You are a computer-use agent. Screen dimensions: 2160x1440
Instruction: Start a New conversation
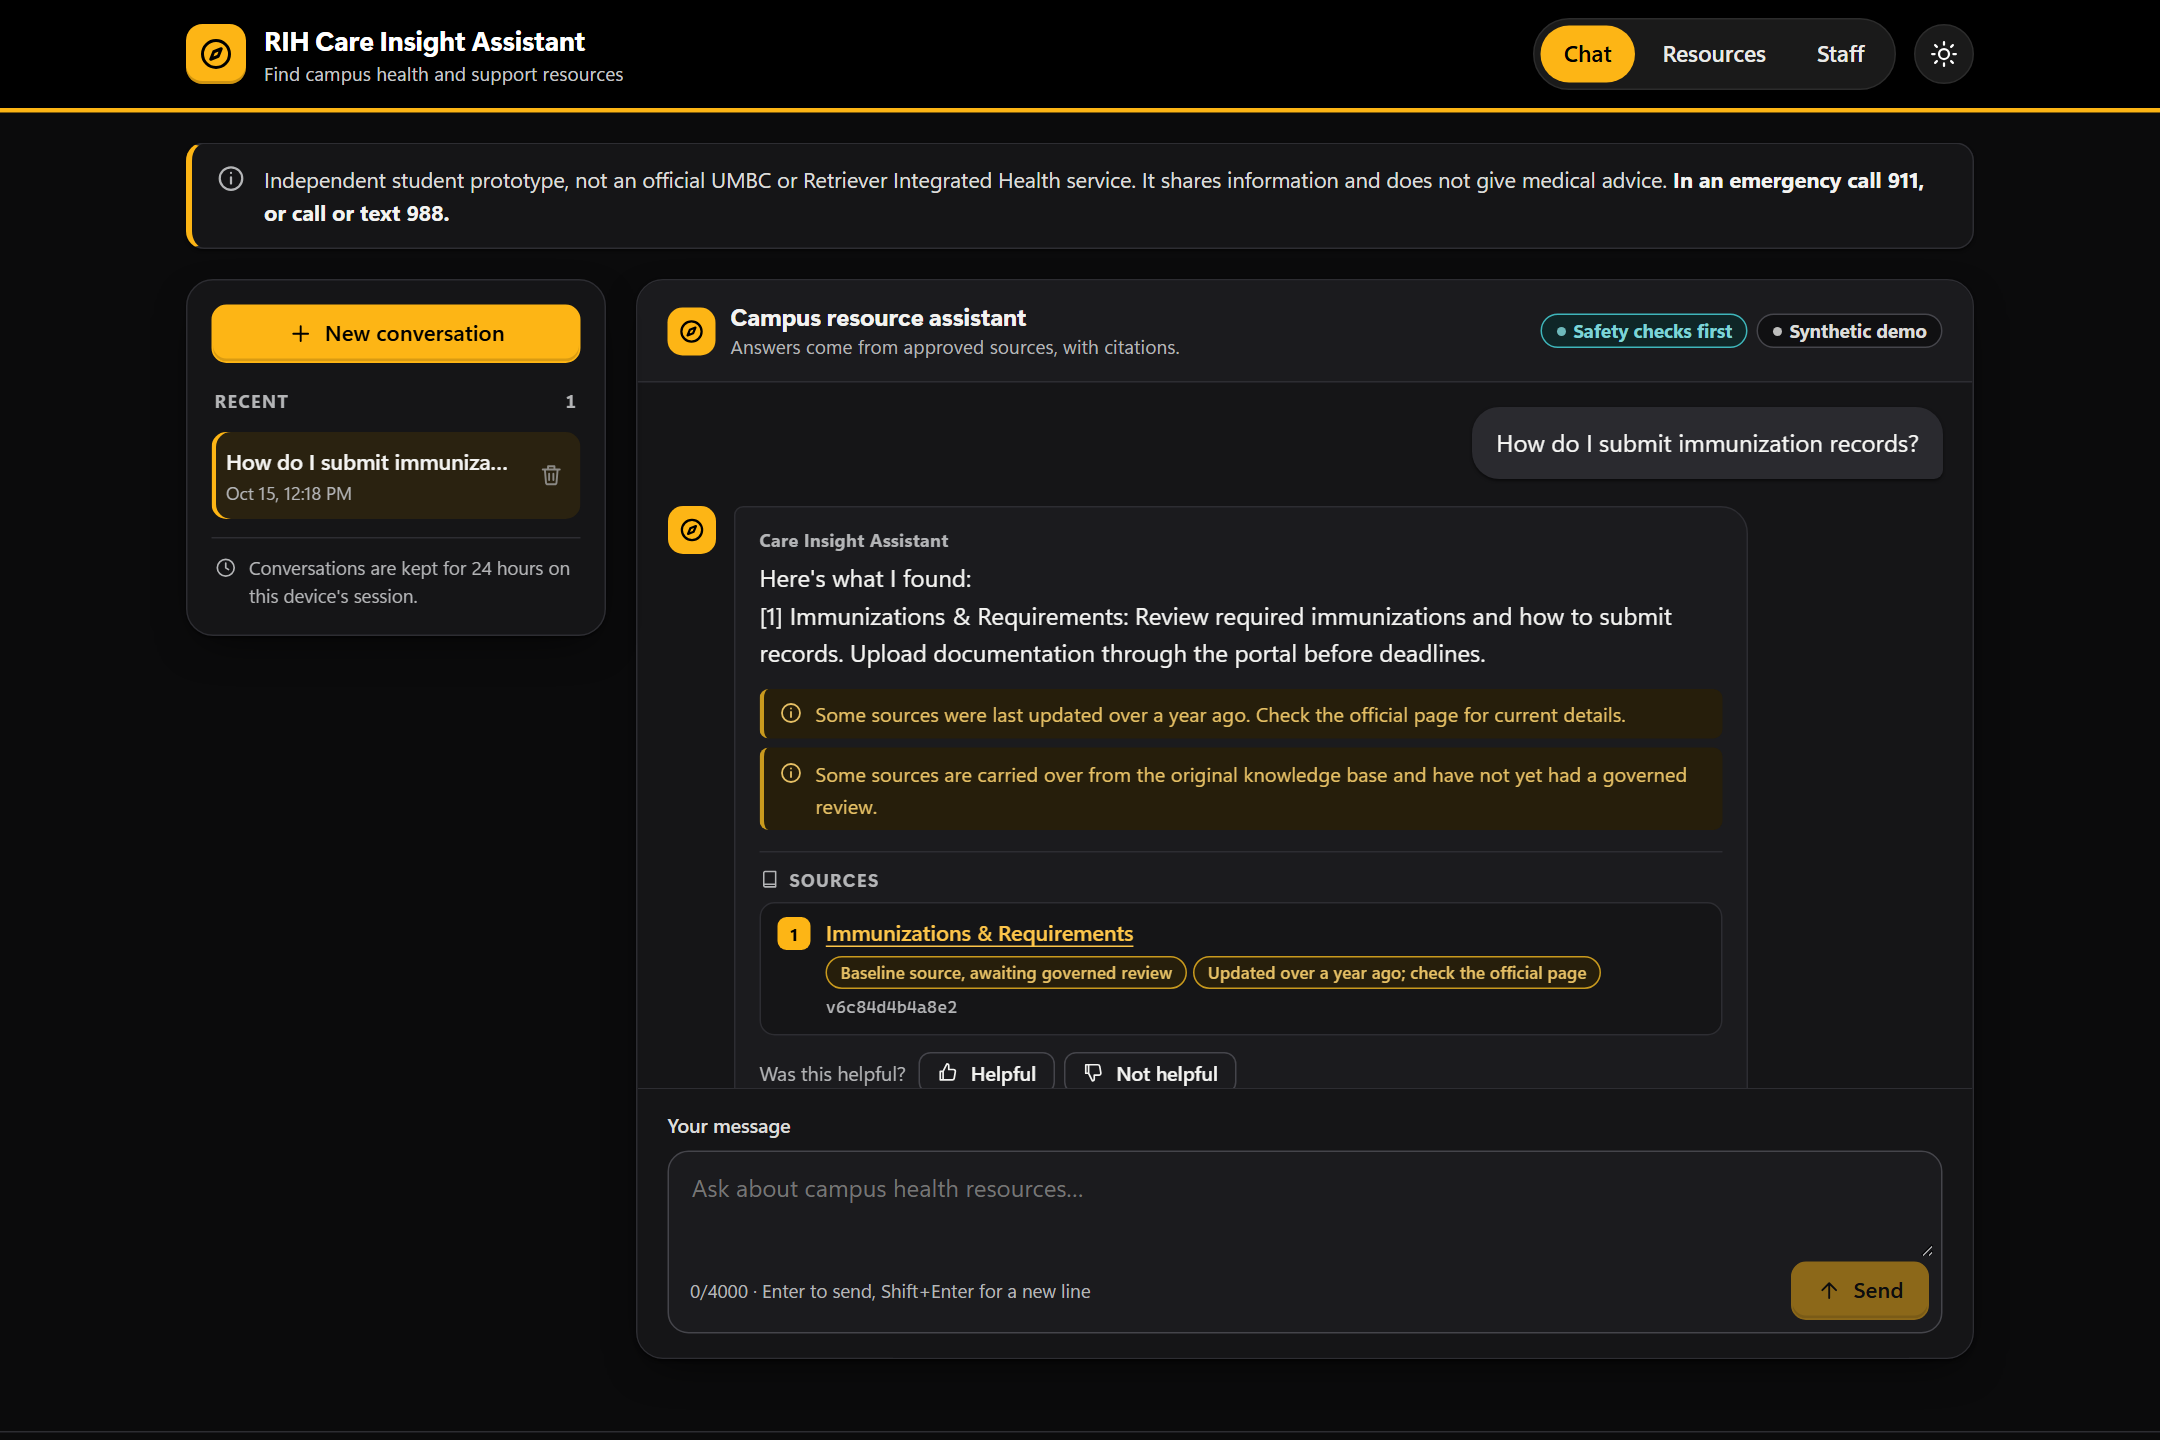click(396, 333)
